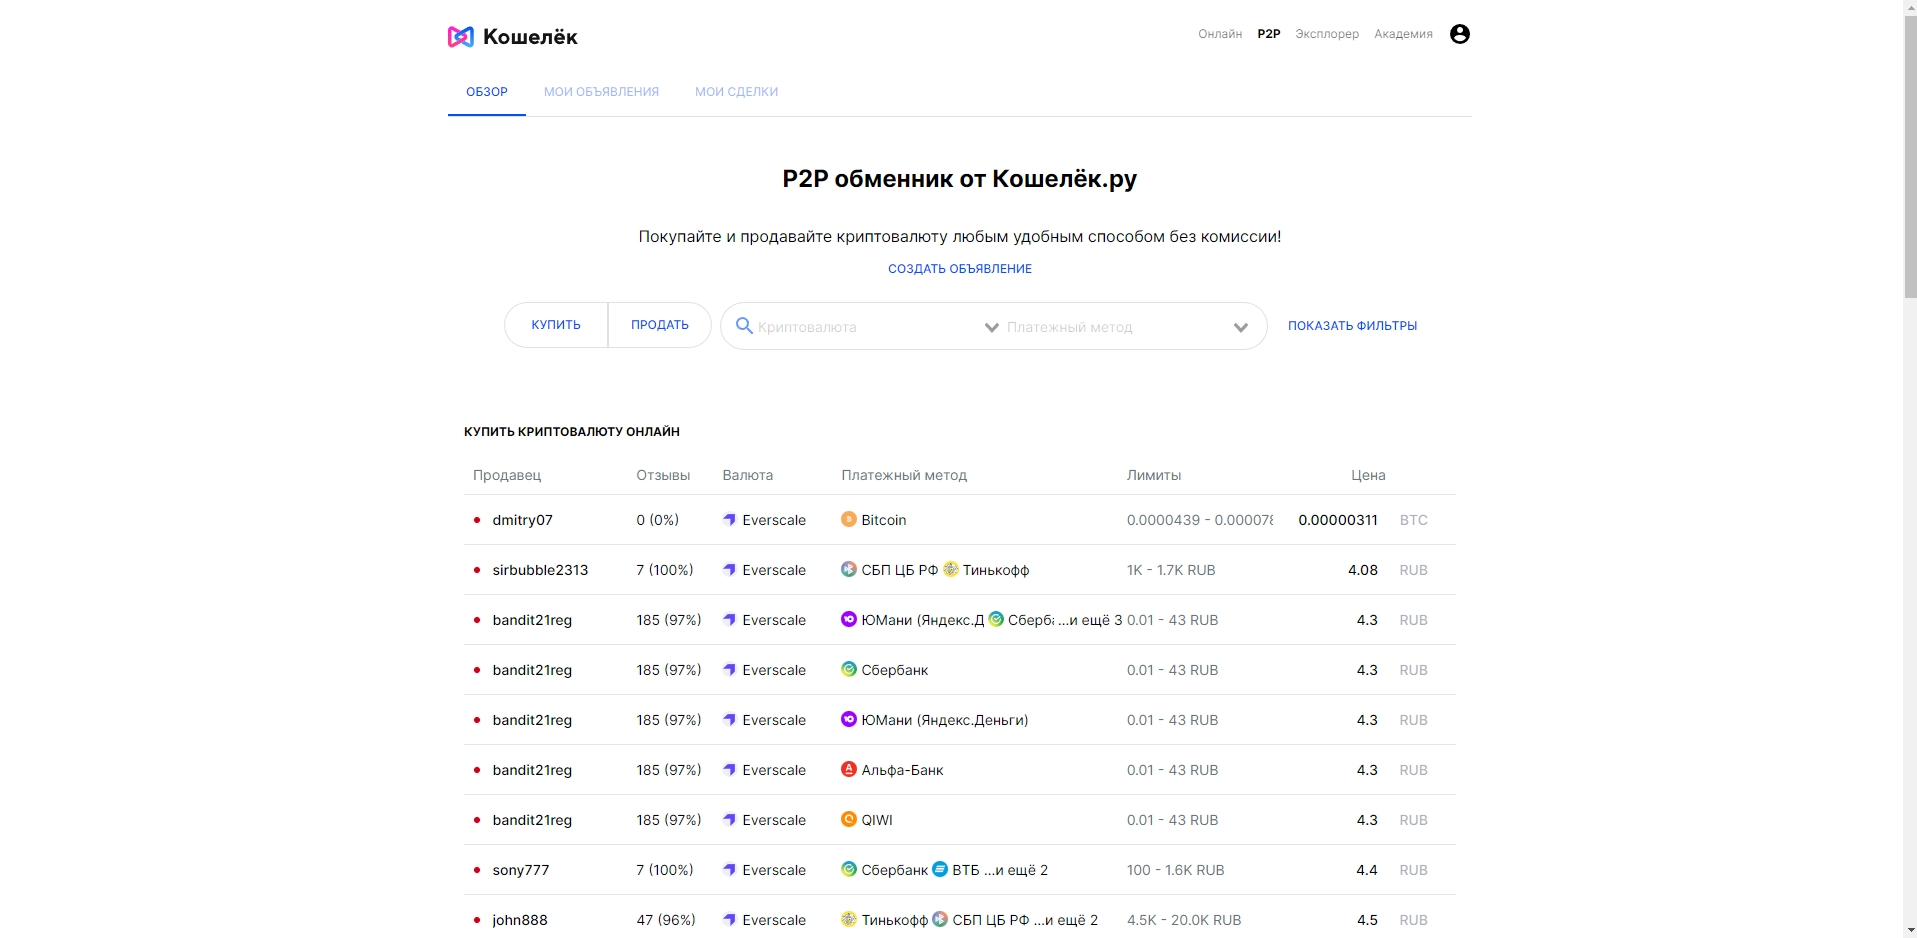This screenshot has width=1917, height=938.
Task: Open the Академия navigation item
Action: pos(1403,34)
